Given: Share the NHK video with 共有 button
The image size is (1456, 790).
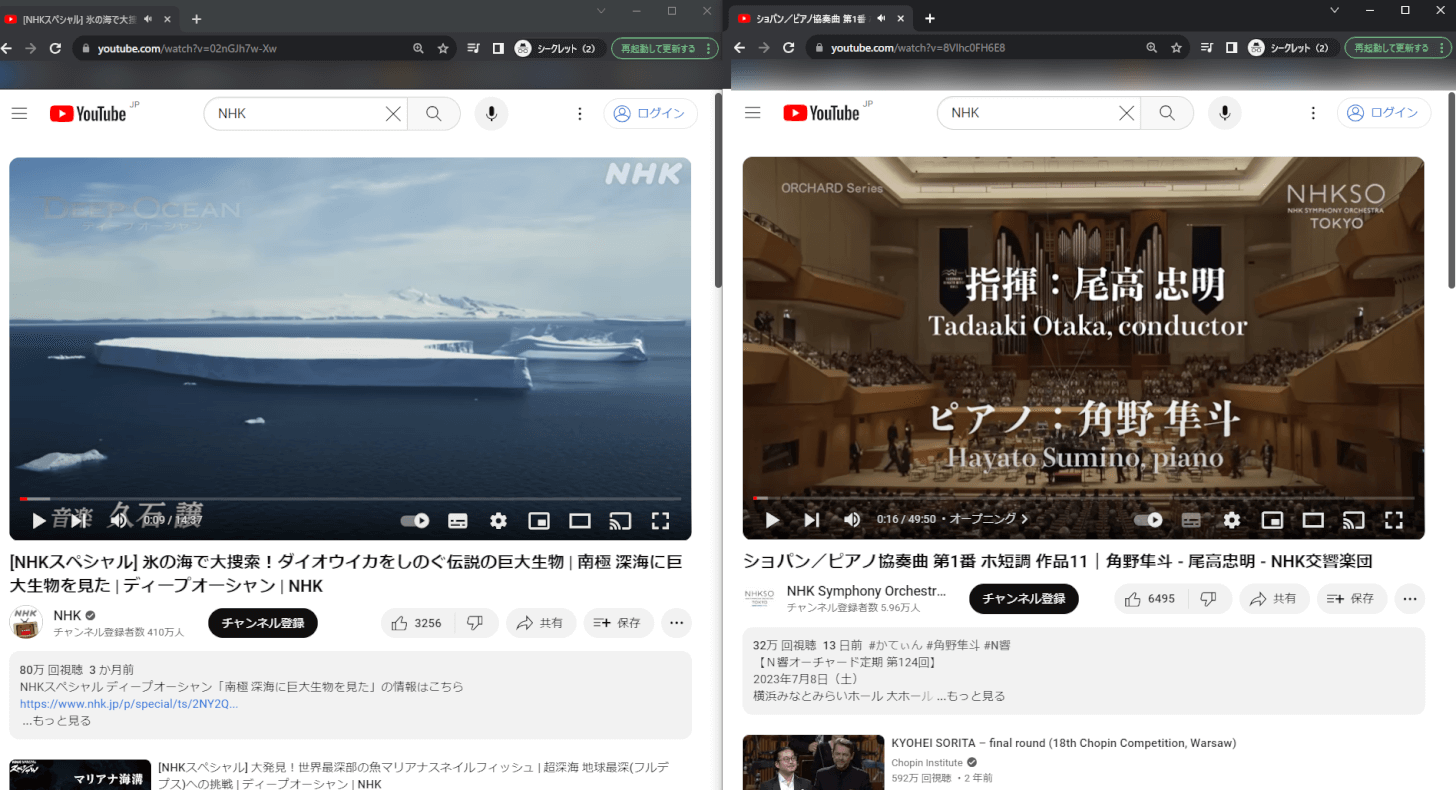Looking at the screenshot, I should (541, 622).
